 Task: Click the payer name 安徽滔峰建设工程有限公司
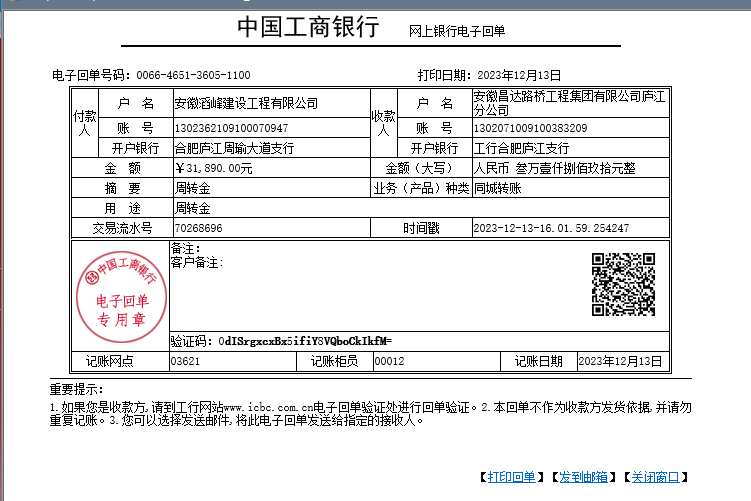(x=246, y=103)
